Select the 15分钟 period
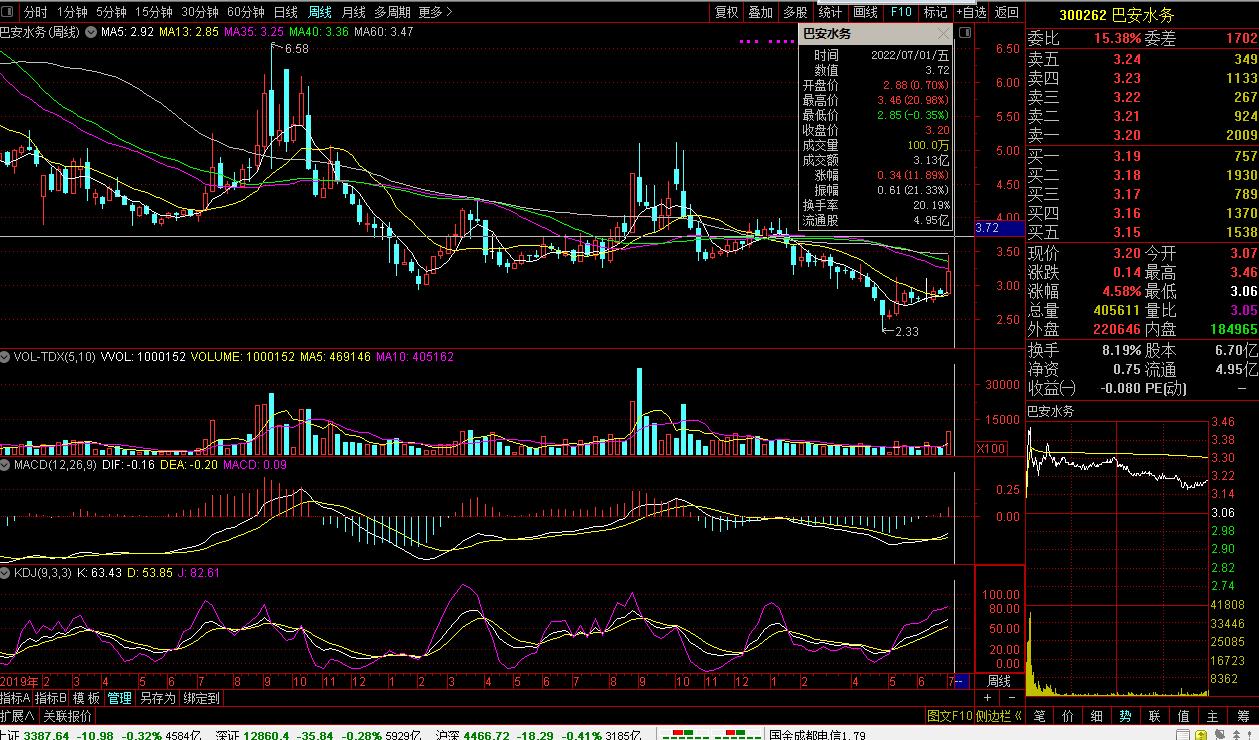This screenshot has width=1259, height=740. [153, 12]
